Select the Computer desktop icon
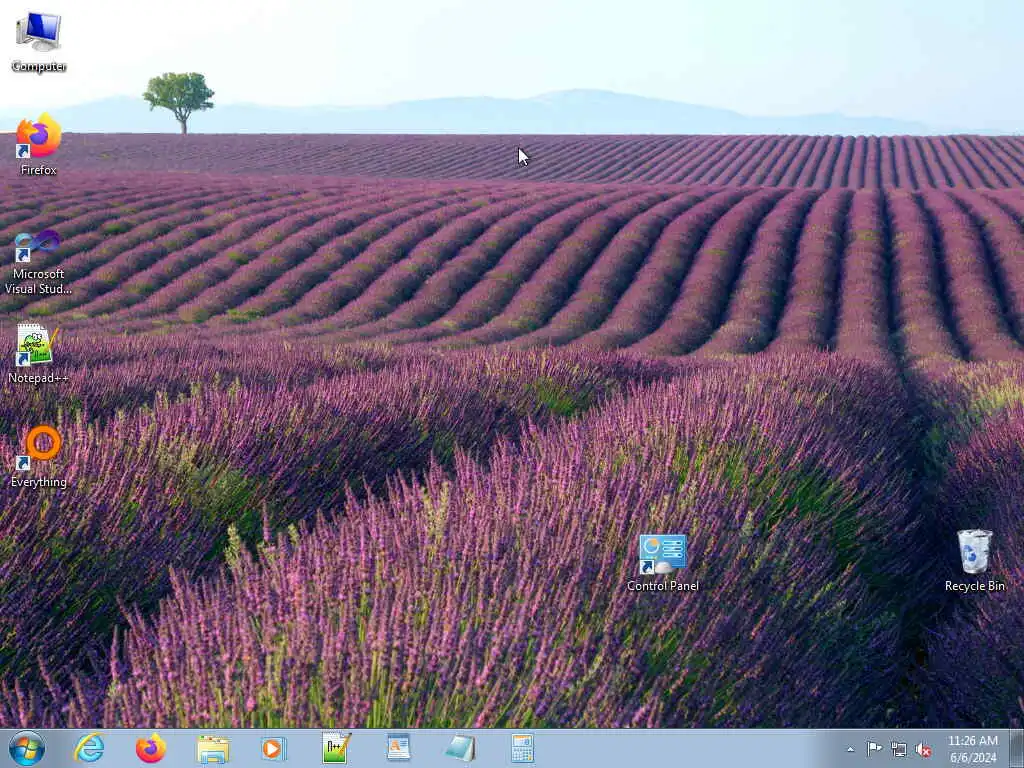Screen dimensions: 1024x768 click(x=39, y=42)
